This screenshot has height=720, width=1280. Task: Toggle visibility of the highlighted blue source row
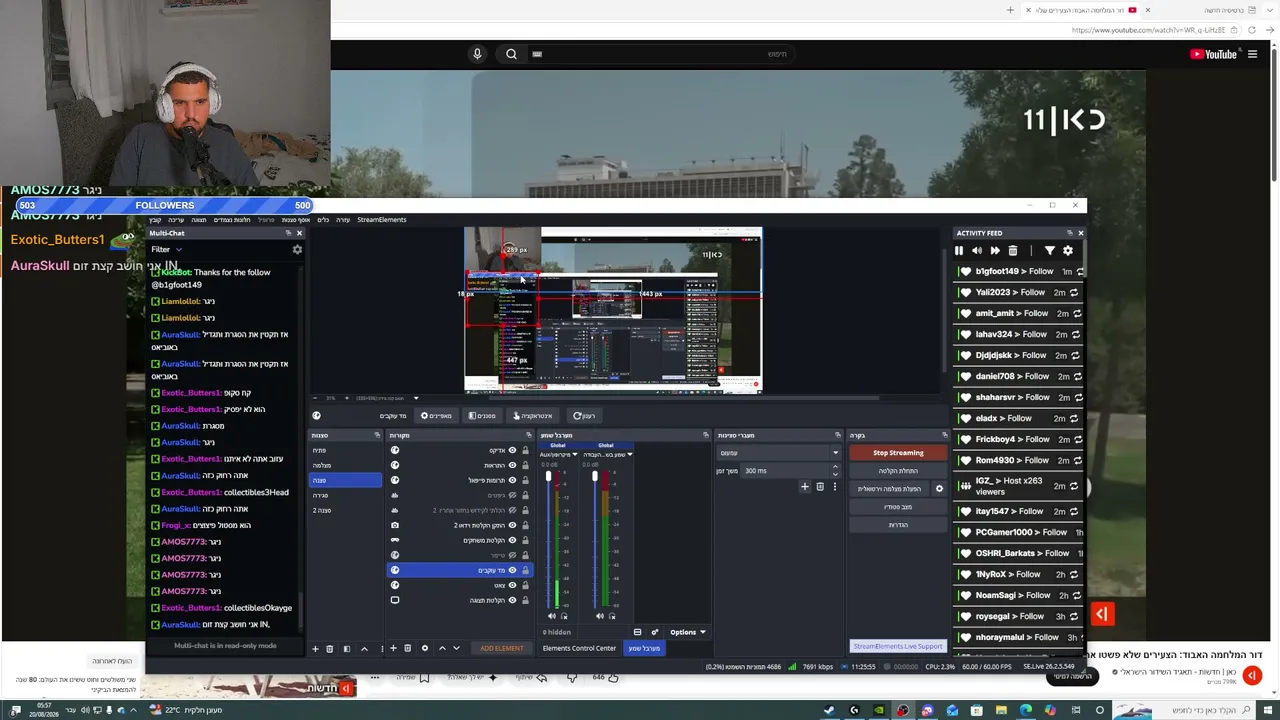click(512, 570)
